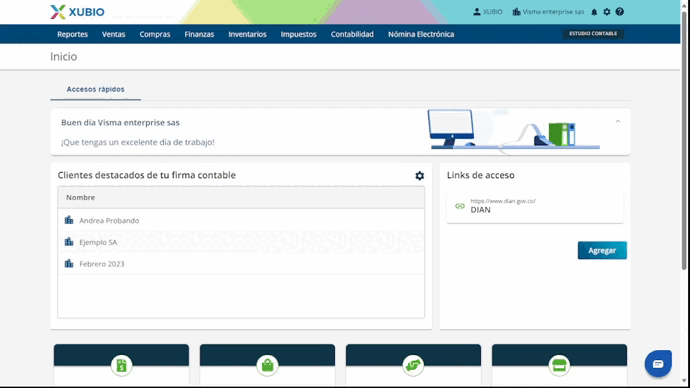The width and height of the screenshot is (690, 388).
Task: Select client Ejemplo SA
Action: click(x=241, y=242)
